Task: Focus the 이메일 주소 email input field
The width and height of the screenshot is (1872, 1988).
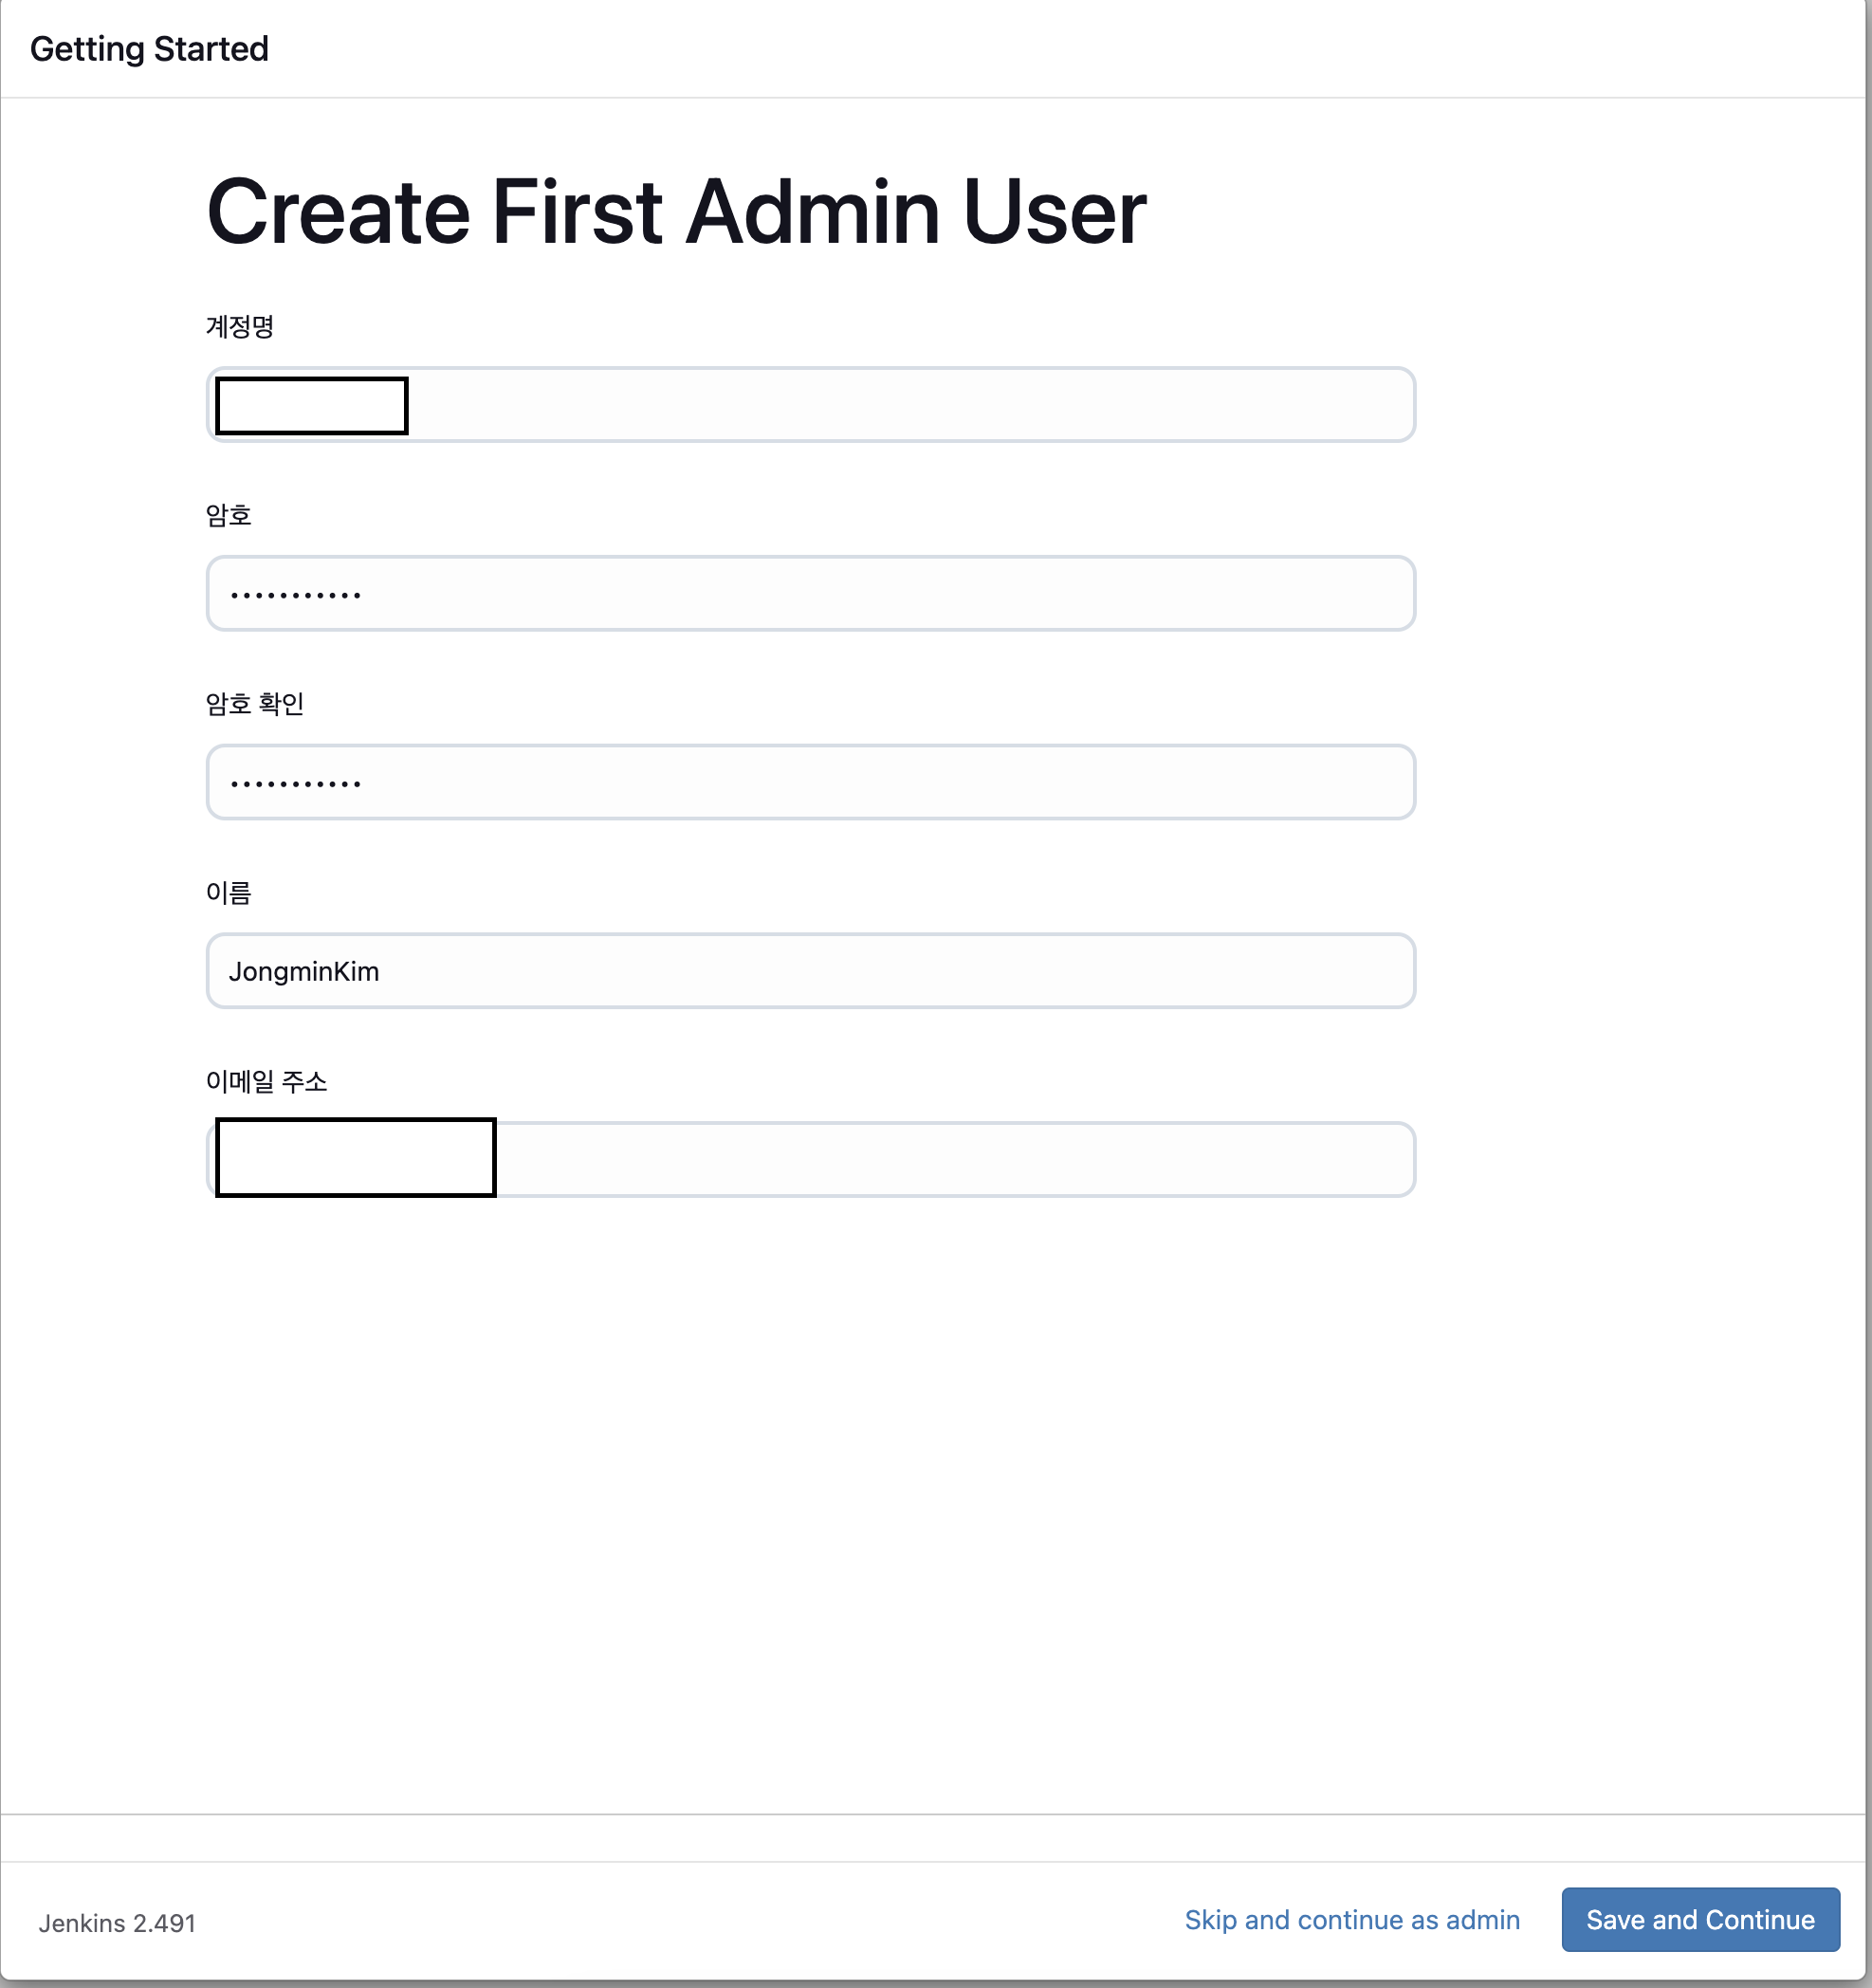Action: tap(950, 1160)
